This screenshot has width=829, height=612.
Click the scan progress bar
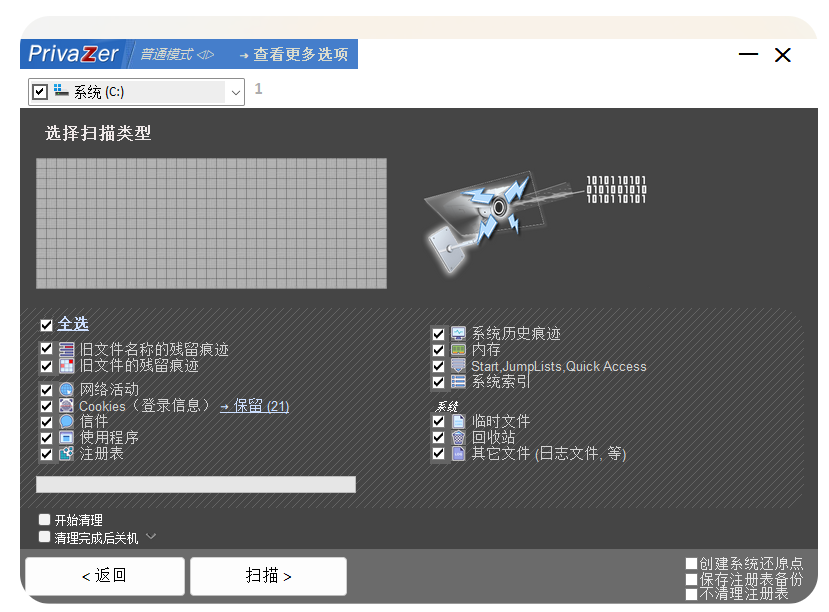click(196, 485)
